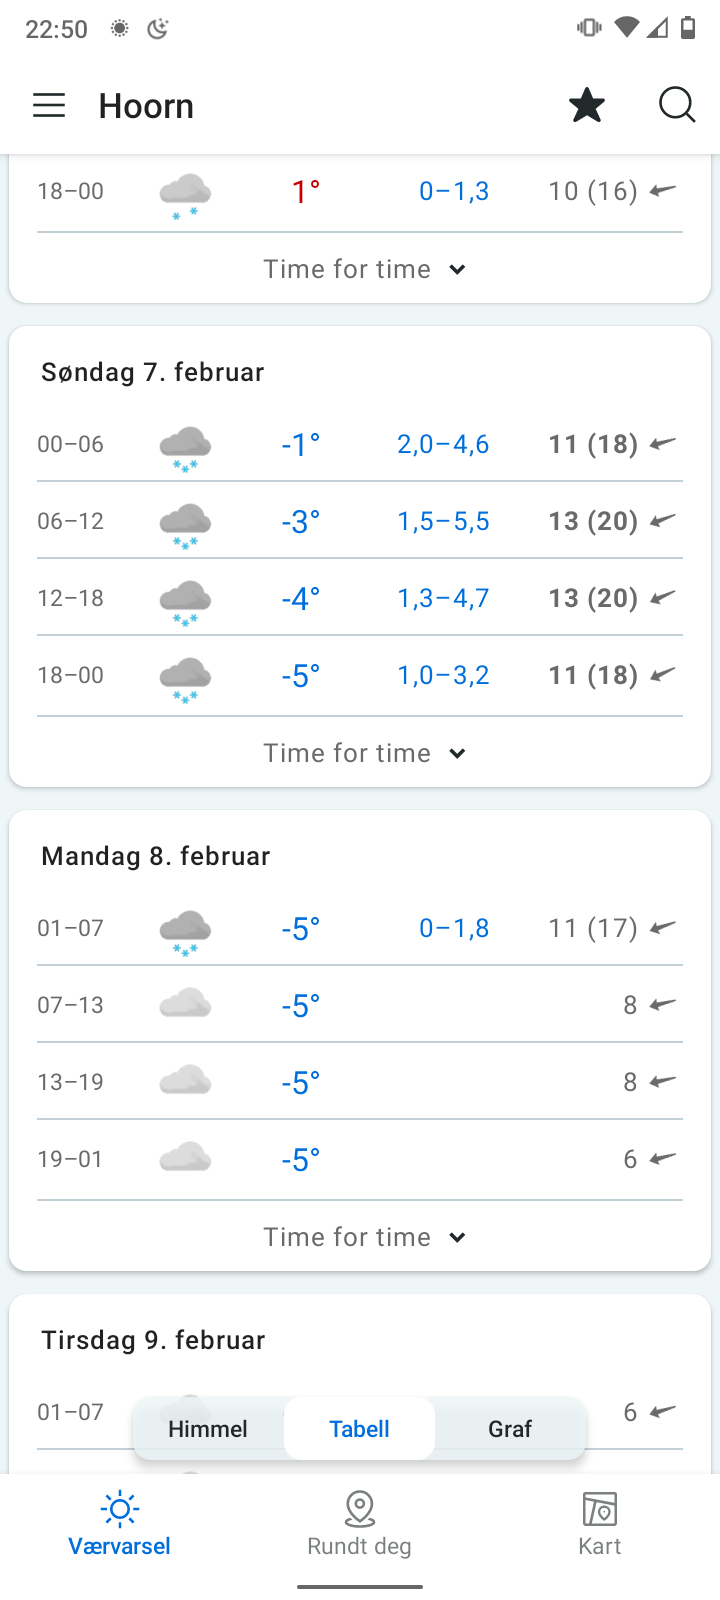Screen dimensions: 720x1600
Task: Select the Tabell view tab
Action: [359, 1429]
